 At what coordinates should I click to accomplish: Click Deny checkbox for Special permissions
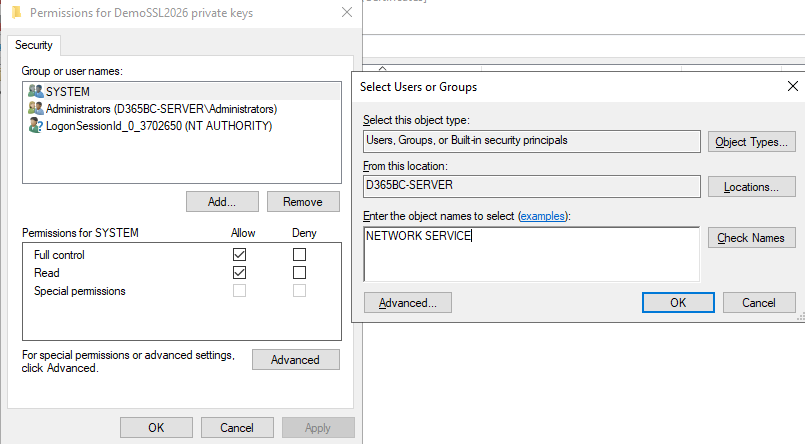[x=299, y=291]
